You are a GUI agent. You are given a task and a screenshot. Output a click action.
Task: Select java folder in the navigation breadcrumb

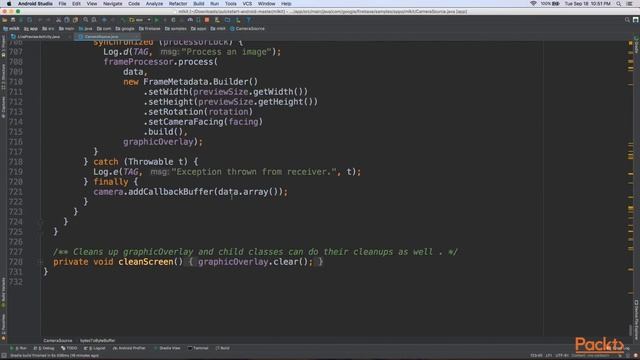click(x=85, y=29)
